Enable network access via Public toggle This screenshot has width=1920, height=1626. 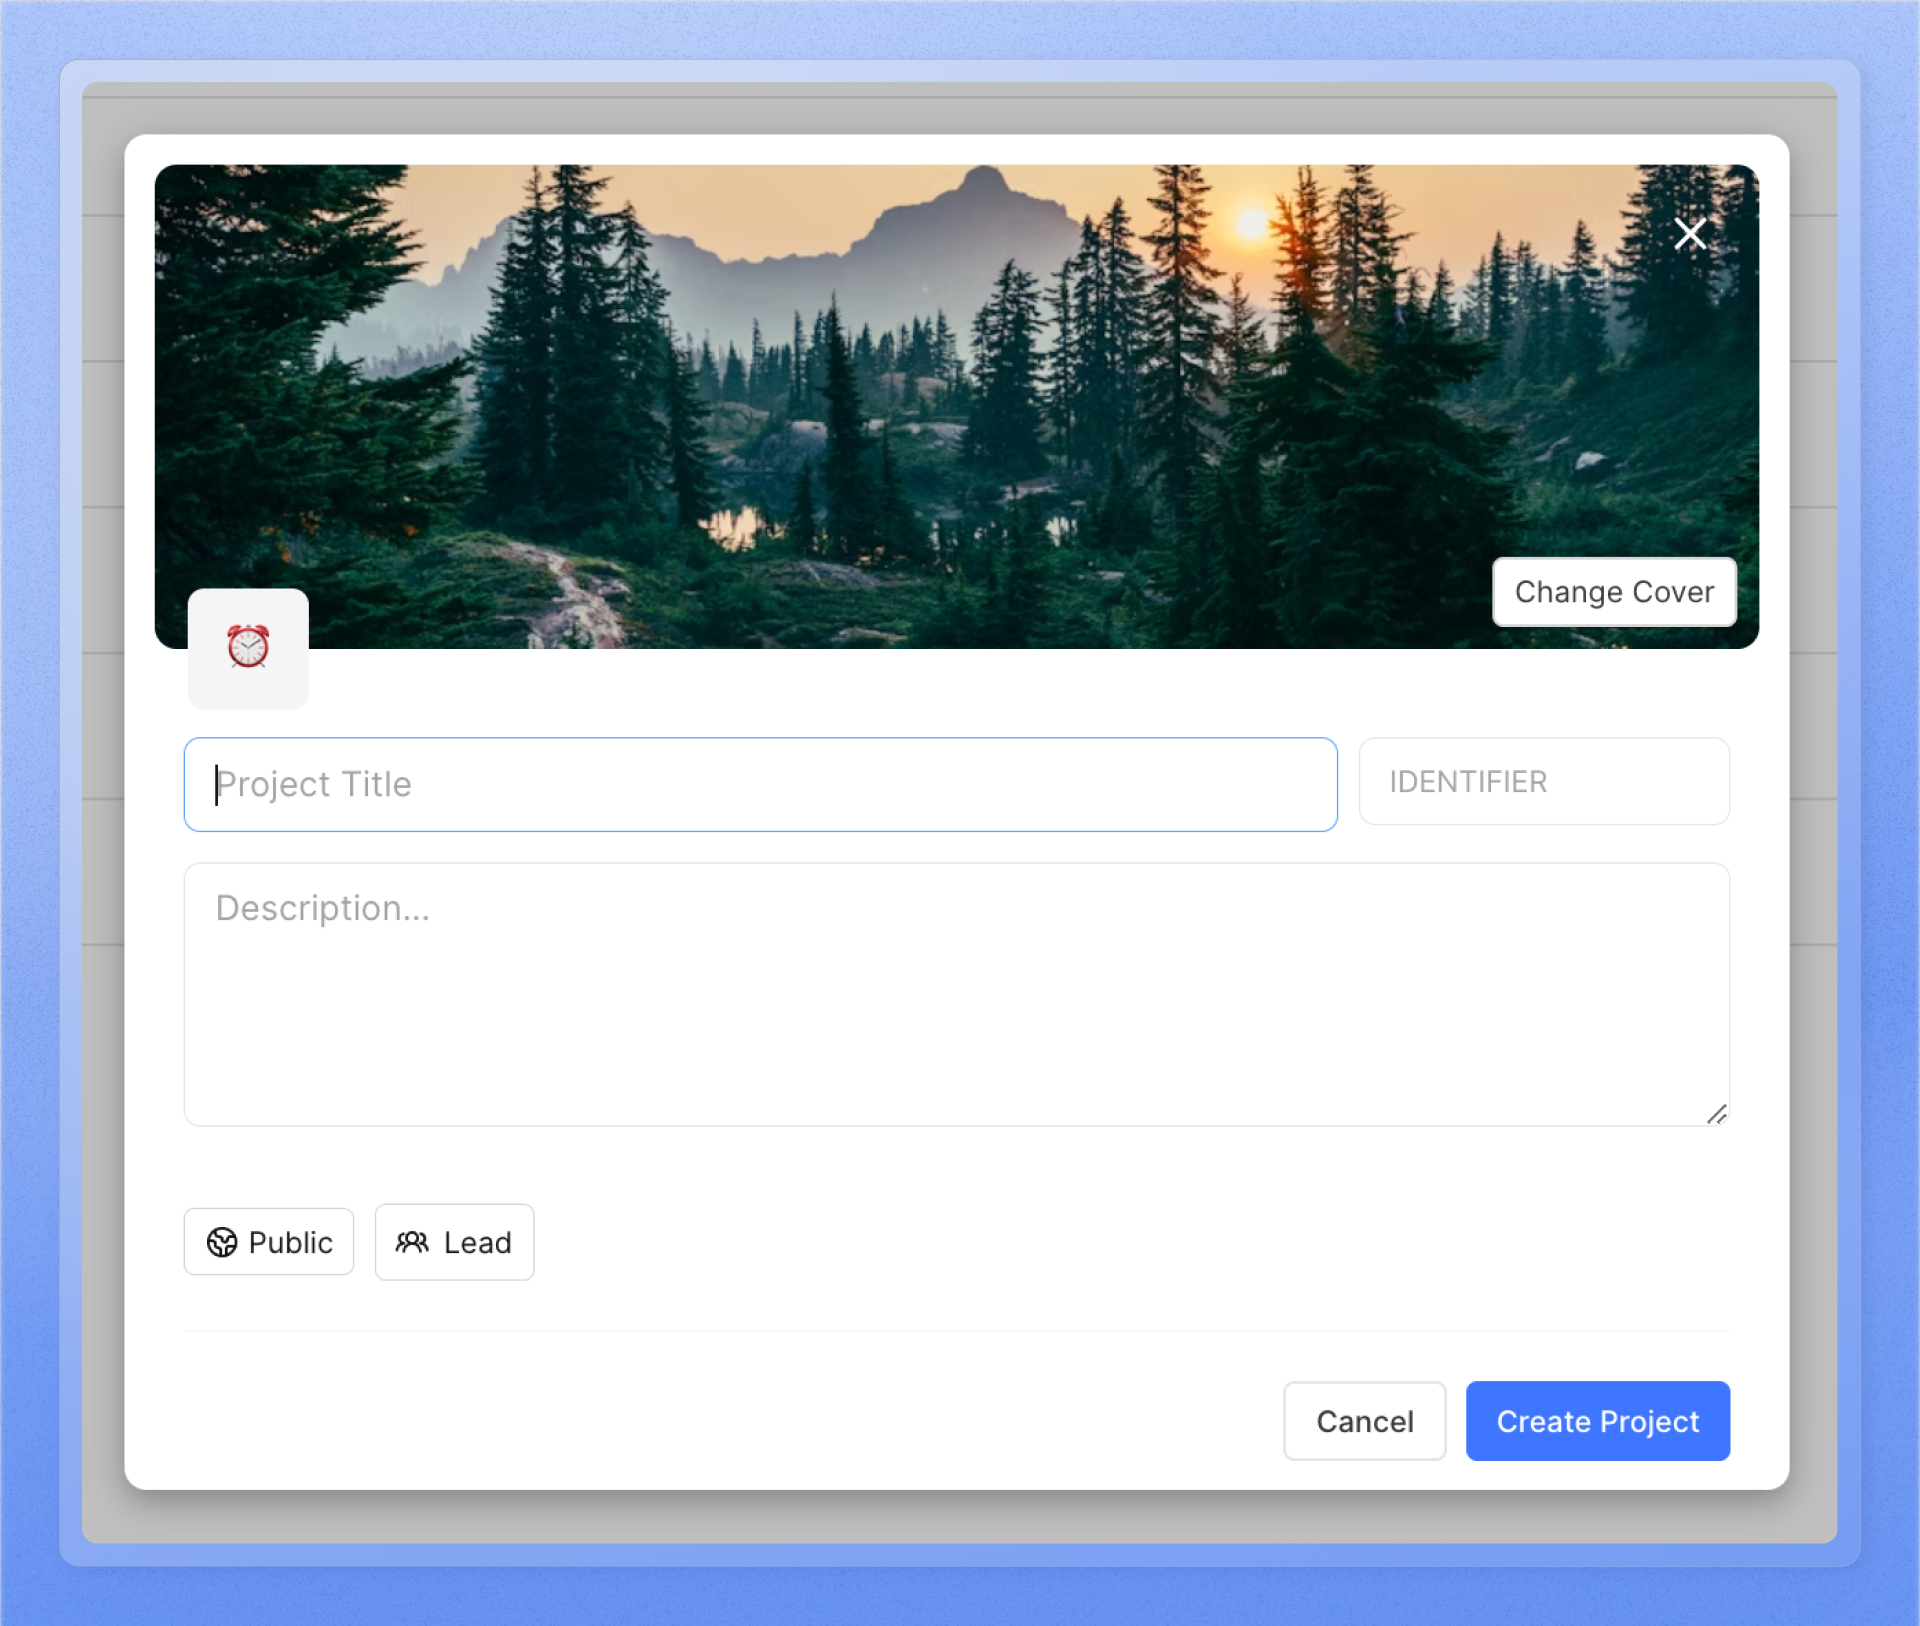point(269,1240)
